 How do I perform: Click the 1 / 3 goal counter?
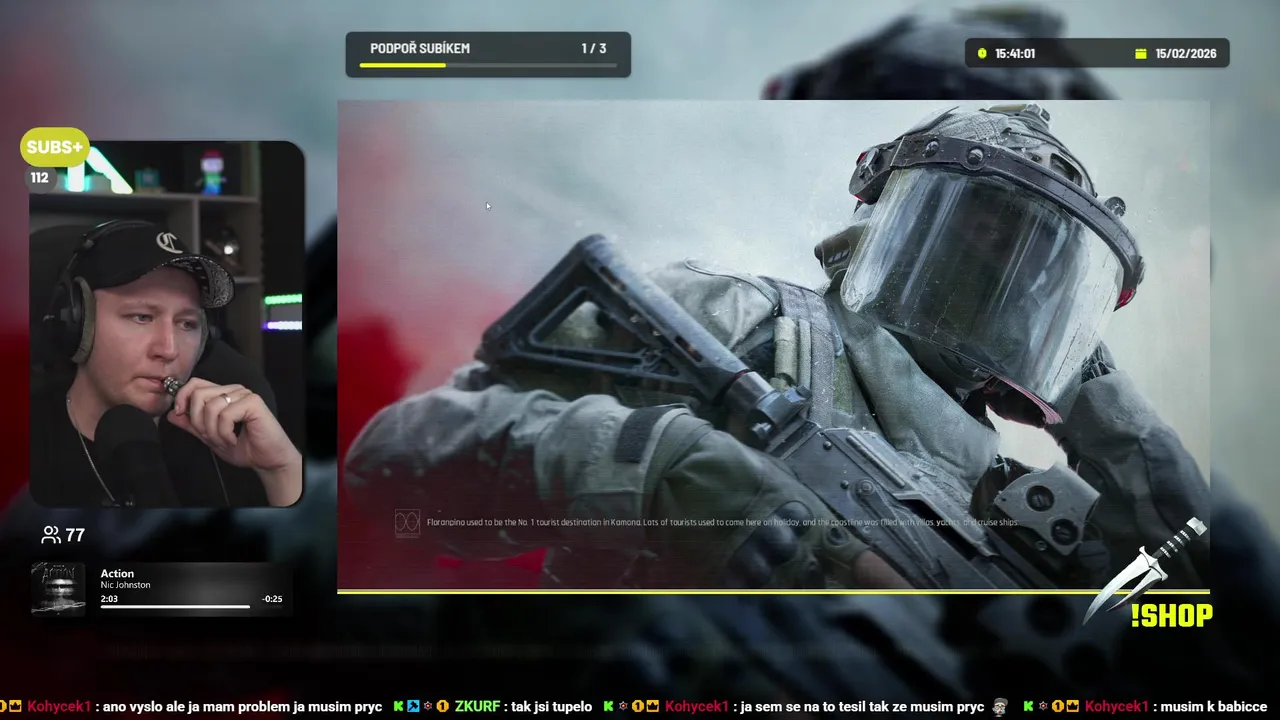click(x=594, y=48)
